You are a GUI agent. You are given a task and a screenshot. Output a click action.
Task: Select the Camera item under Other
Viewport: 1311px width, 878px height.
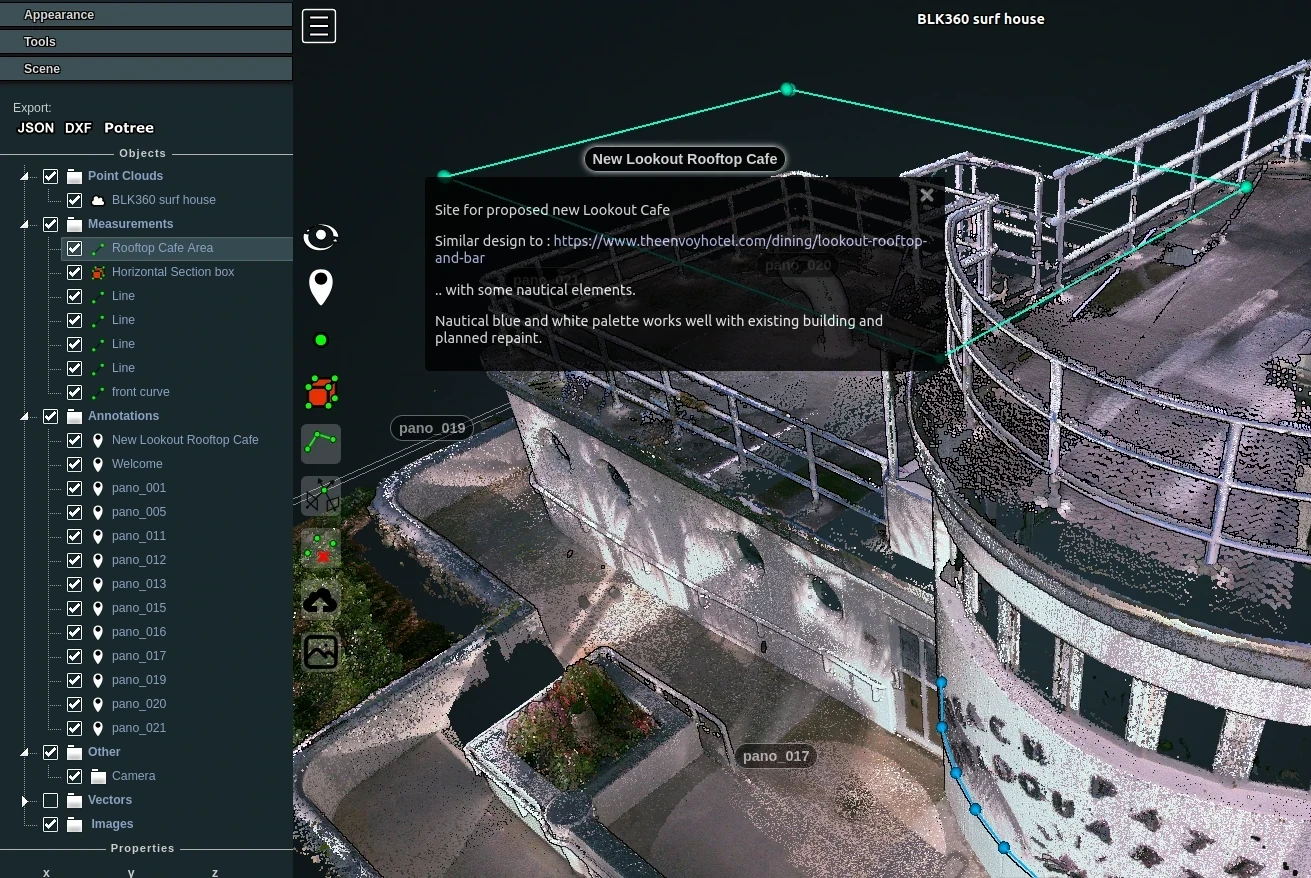(x=134, y=776)
